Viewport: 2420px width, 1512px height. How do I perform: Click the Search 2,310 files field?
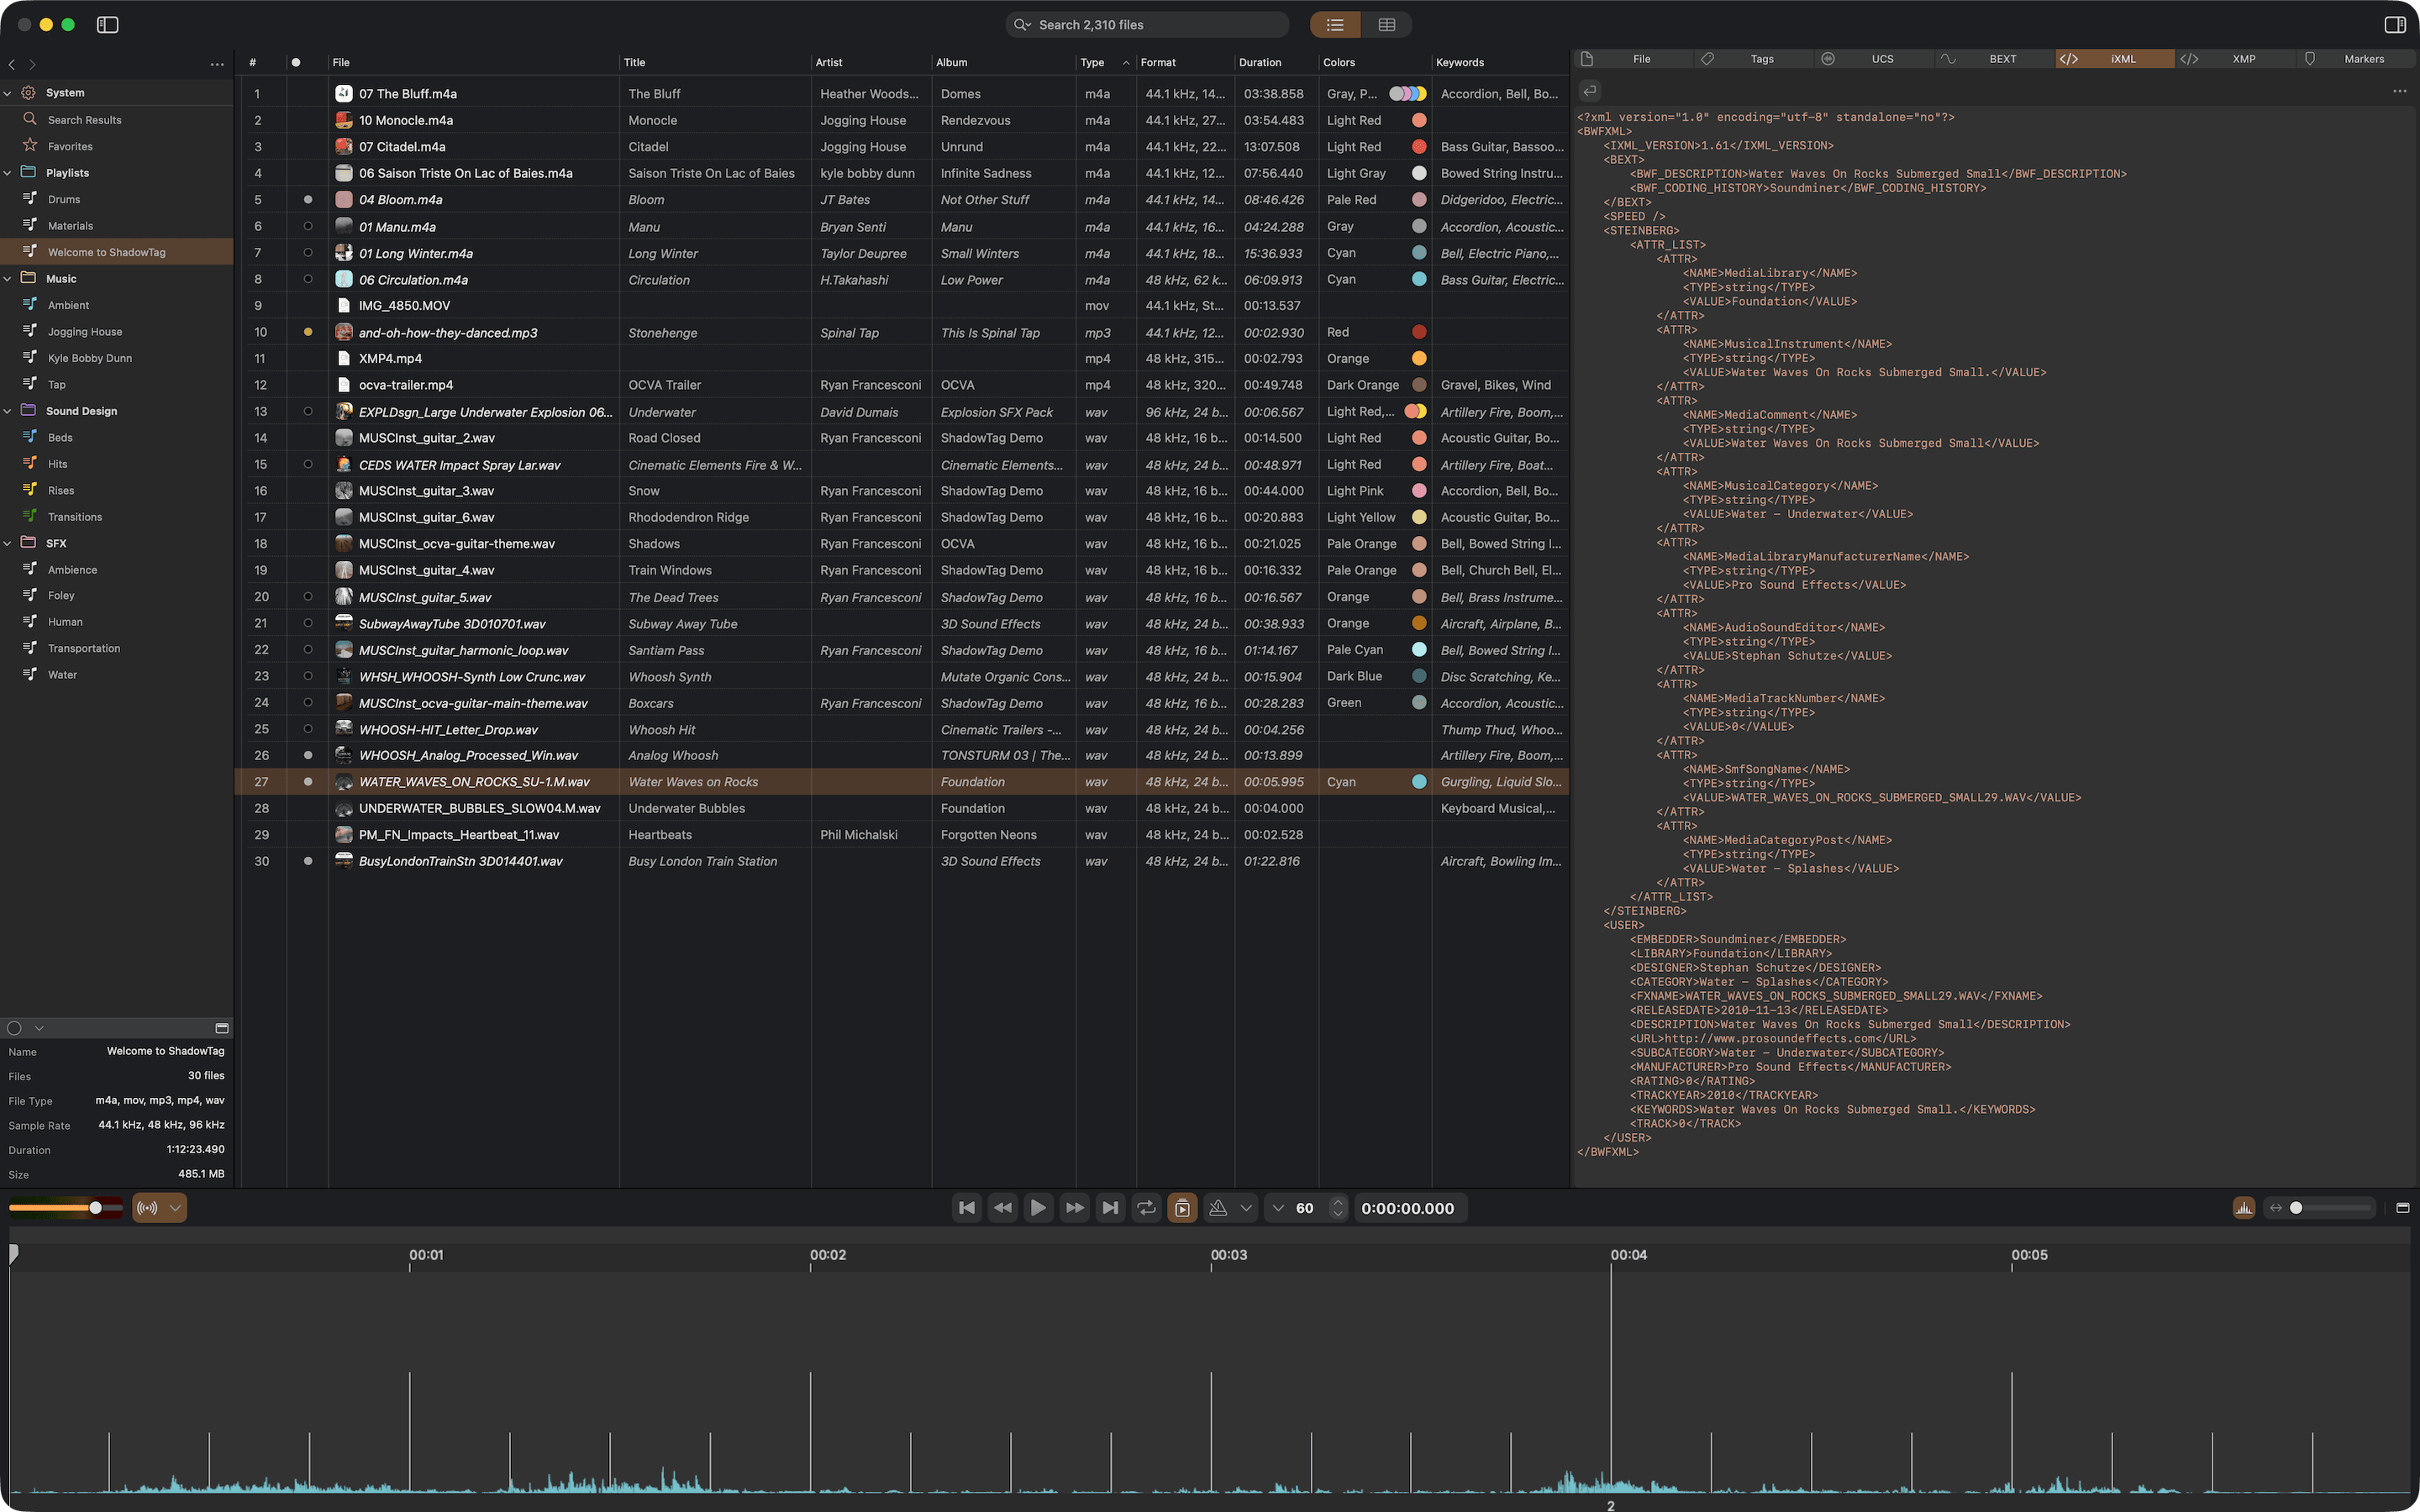click(1146, 24)
